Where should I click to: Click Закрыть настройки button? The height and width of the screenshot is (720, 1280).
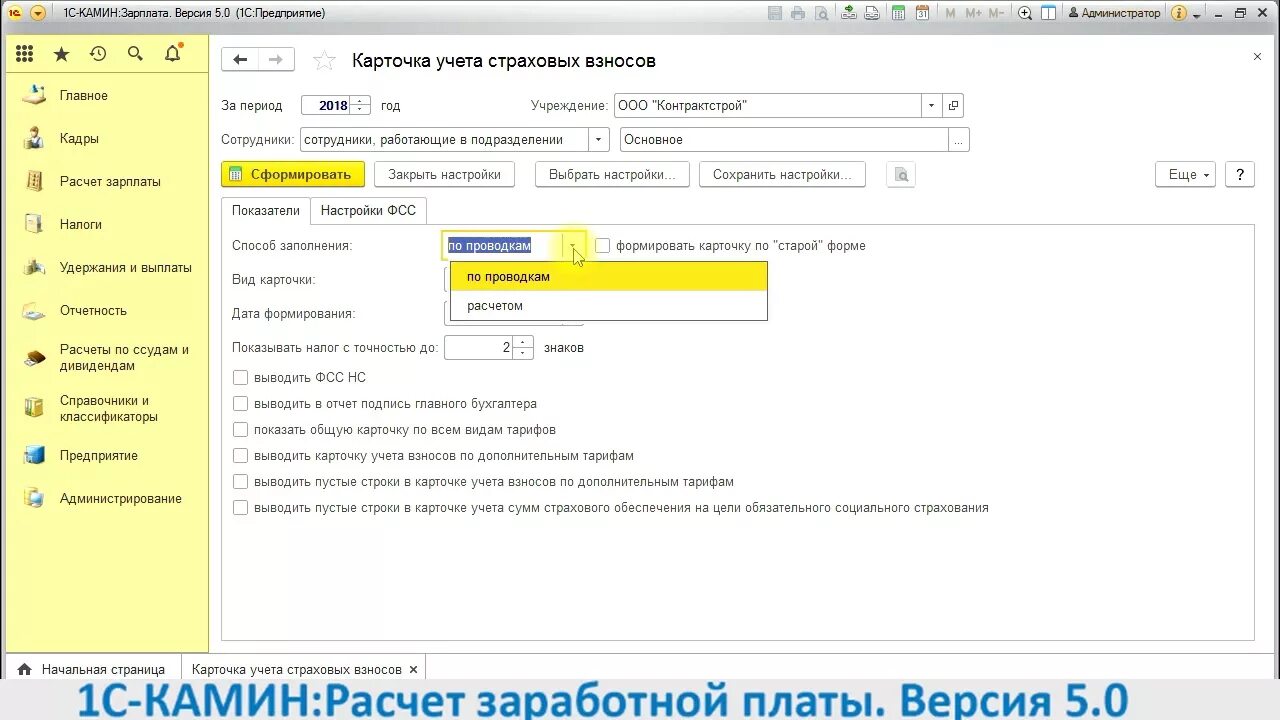(x=444, y=175)
